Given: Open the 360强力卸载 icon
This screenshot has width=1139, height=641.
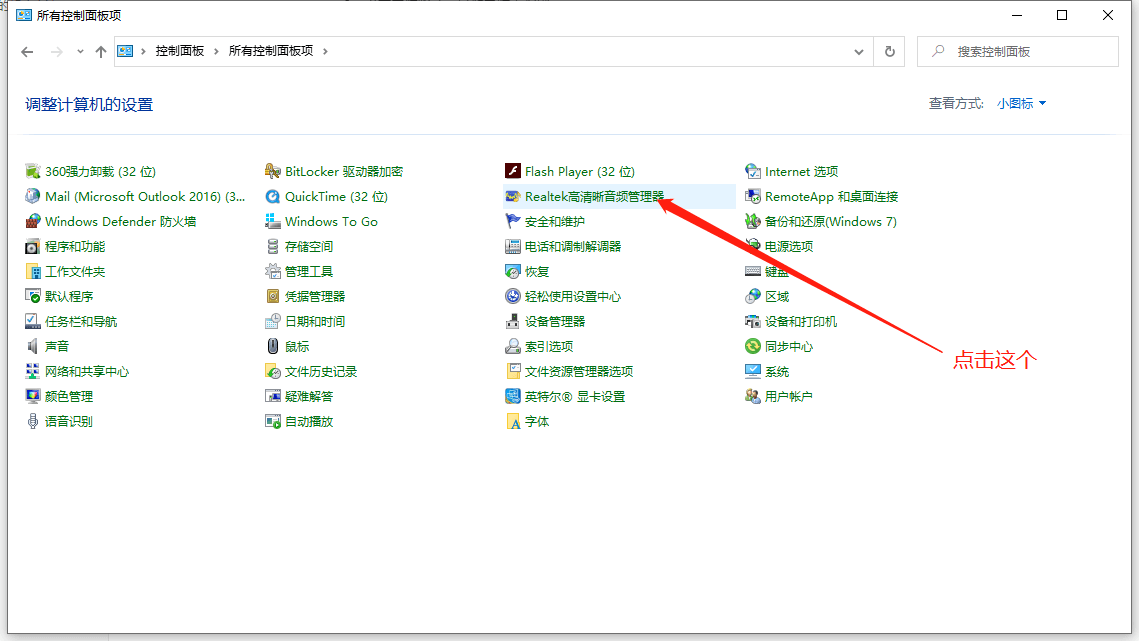Looking at the screenshot, I should click(32, 172).
